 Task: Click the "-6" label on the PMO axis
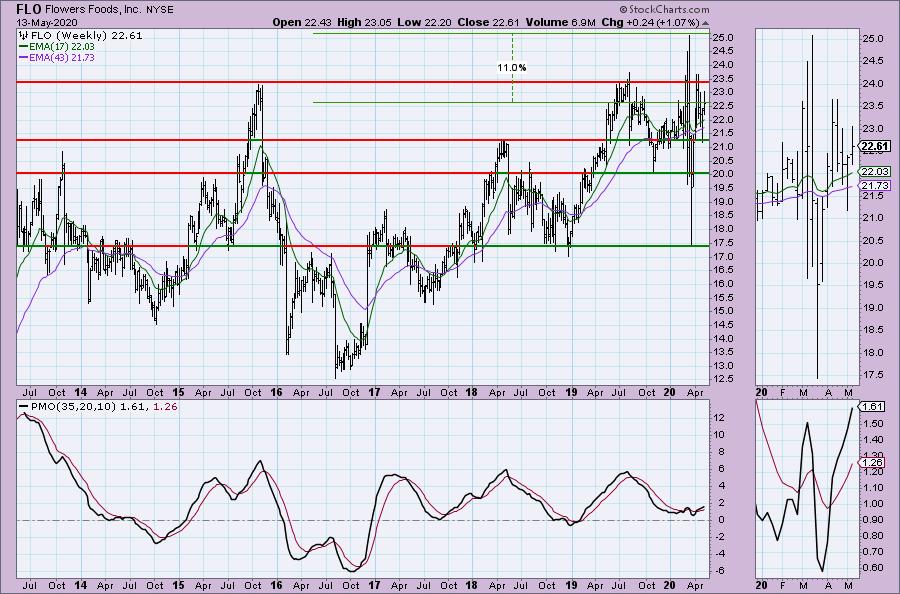click(x=719, y=570)
